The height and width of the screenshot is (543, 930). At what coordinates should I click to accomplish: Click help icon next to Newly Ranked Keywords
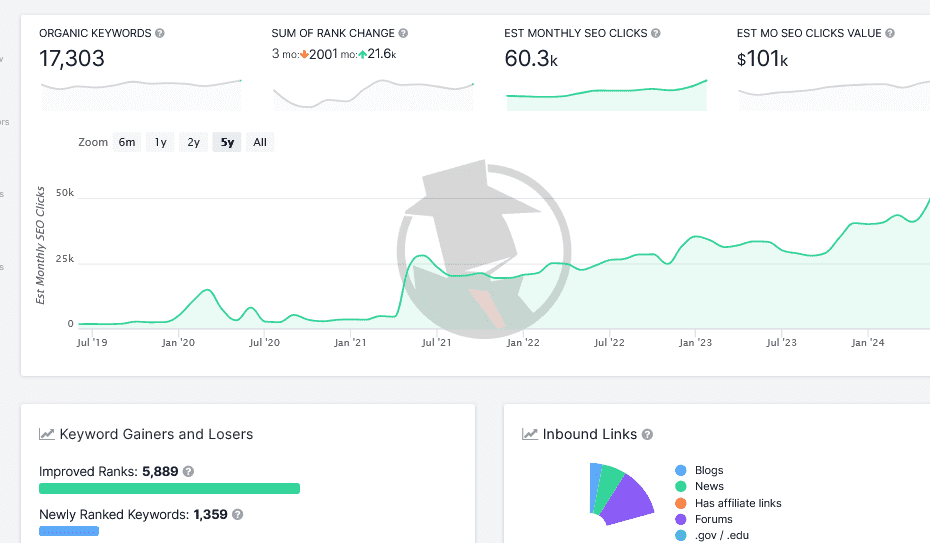click(237, 514)
